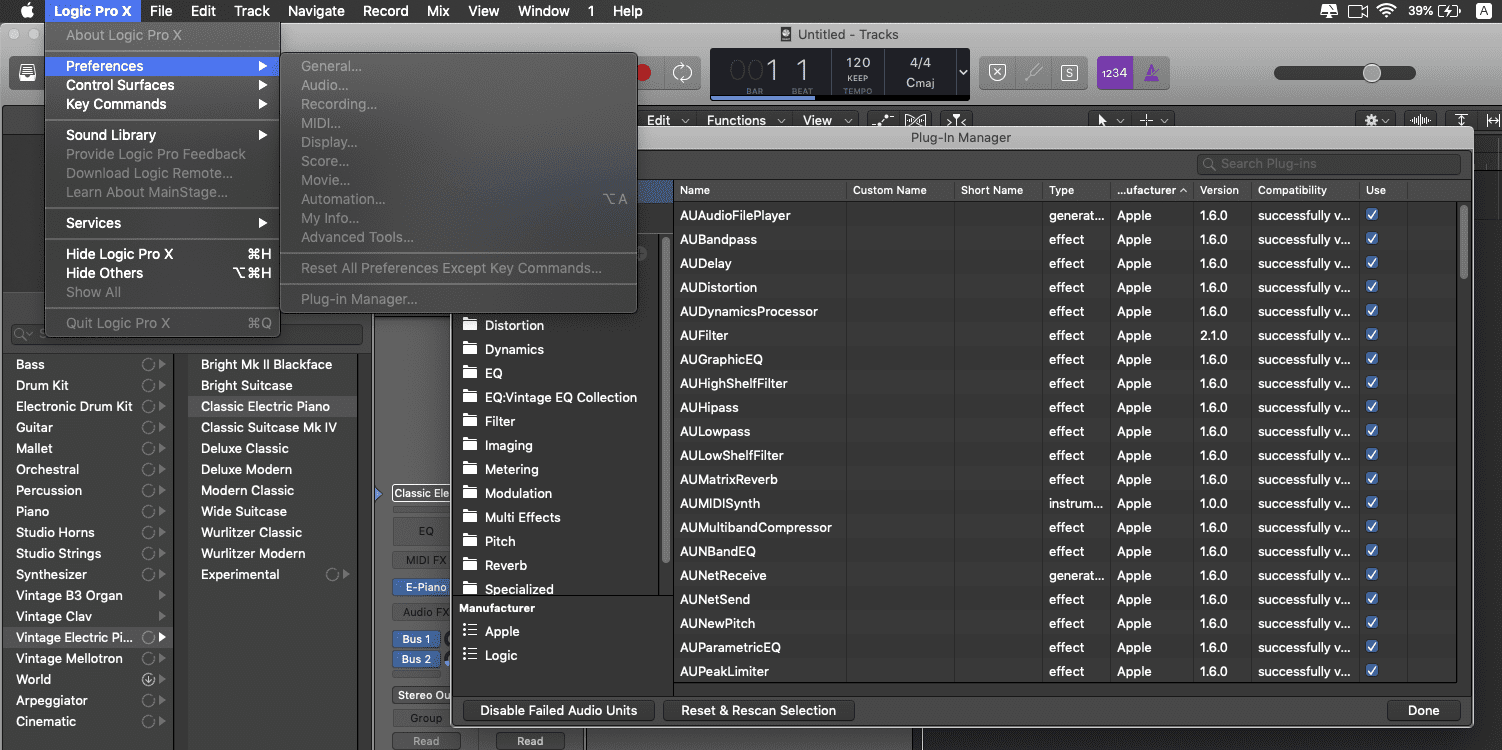This screenshot has height=750, width=1502.
Task: Open the Functions dropdown
Action: click(x=743, y=120)
